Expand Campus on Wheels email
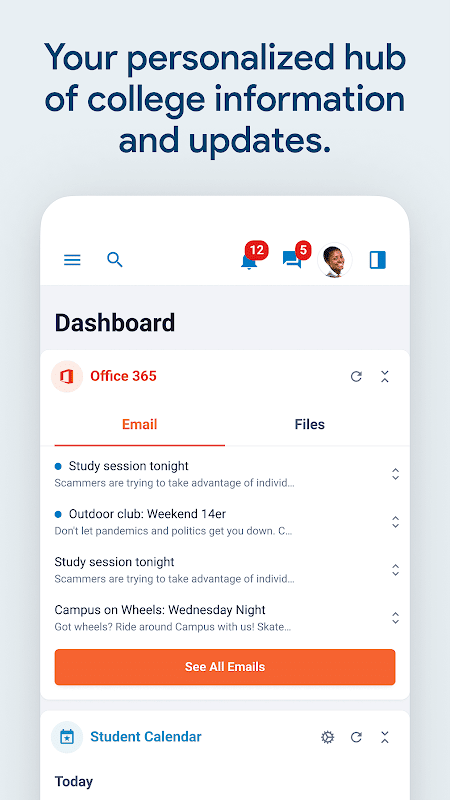 click(395, 617)
